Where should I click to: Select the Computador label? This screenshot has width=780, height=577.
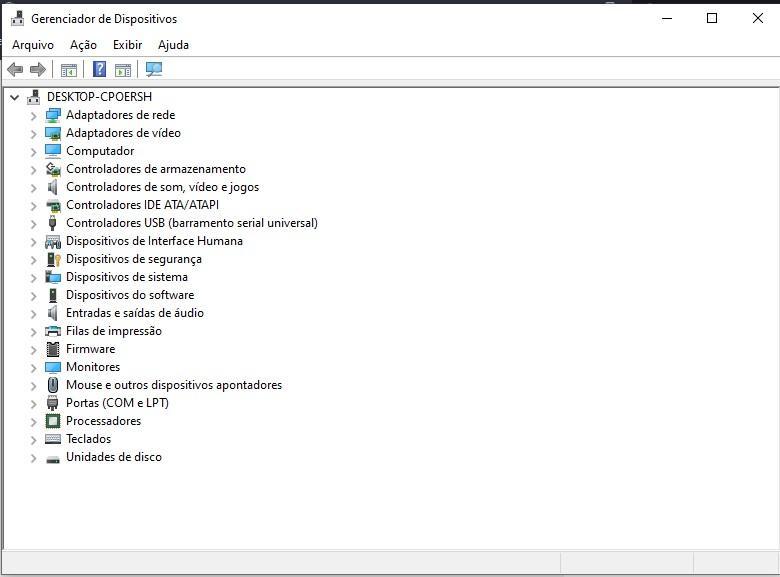pyautogui.click(x=100, y=151)
